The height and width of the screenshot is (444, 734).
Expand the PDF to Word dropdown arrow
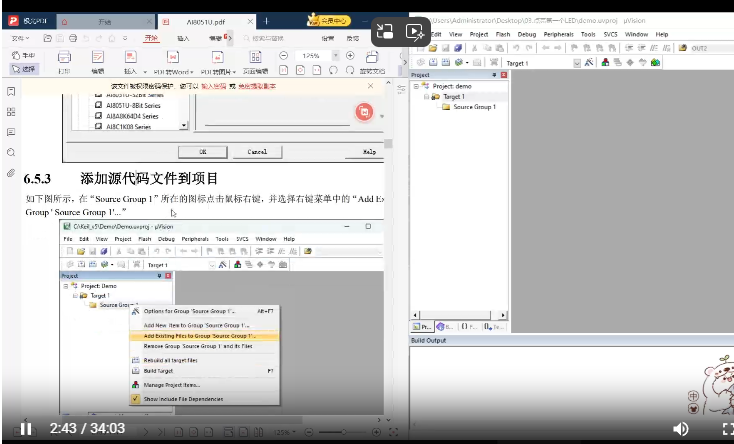(x=192, y=72)
